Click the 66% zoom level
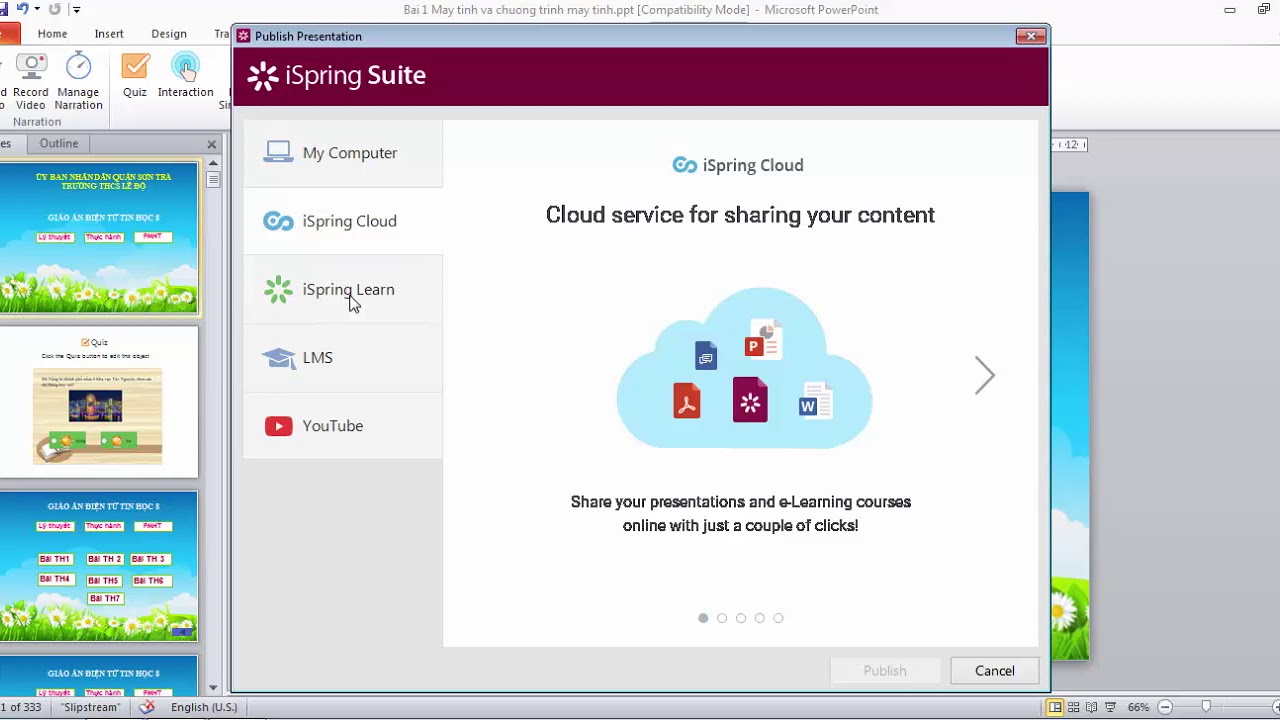The height and width of the screenshot is (720, 1280). (1139, 707)
